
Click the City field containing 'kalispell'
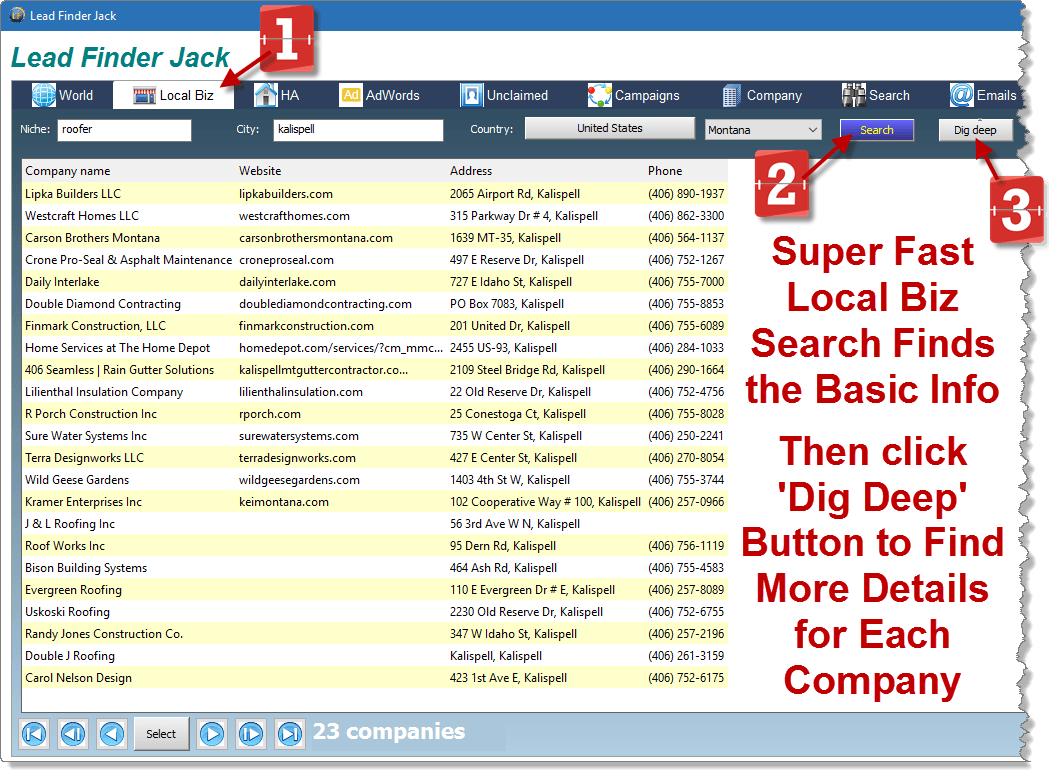coord(357,130)
